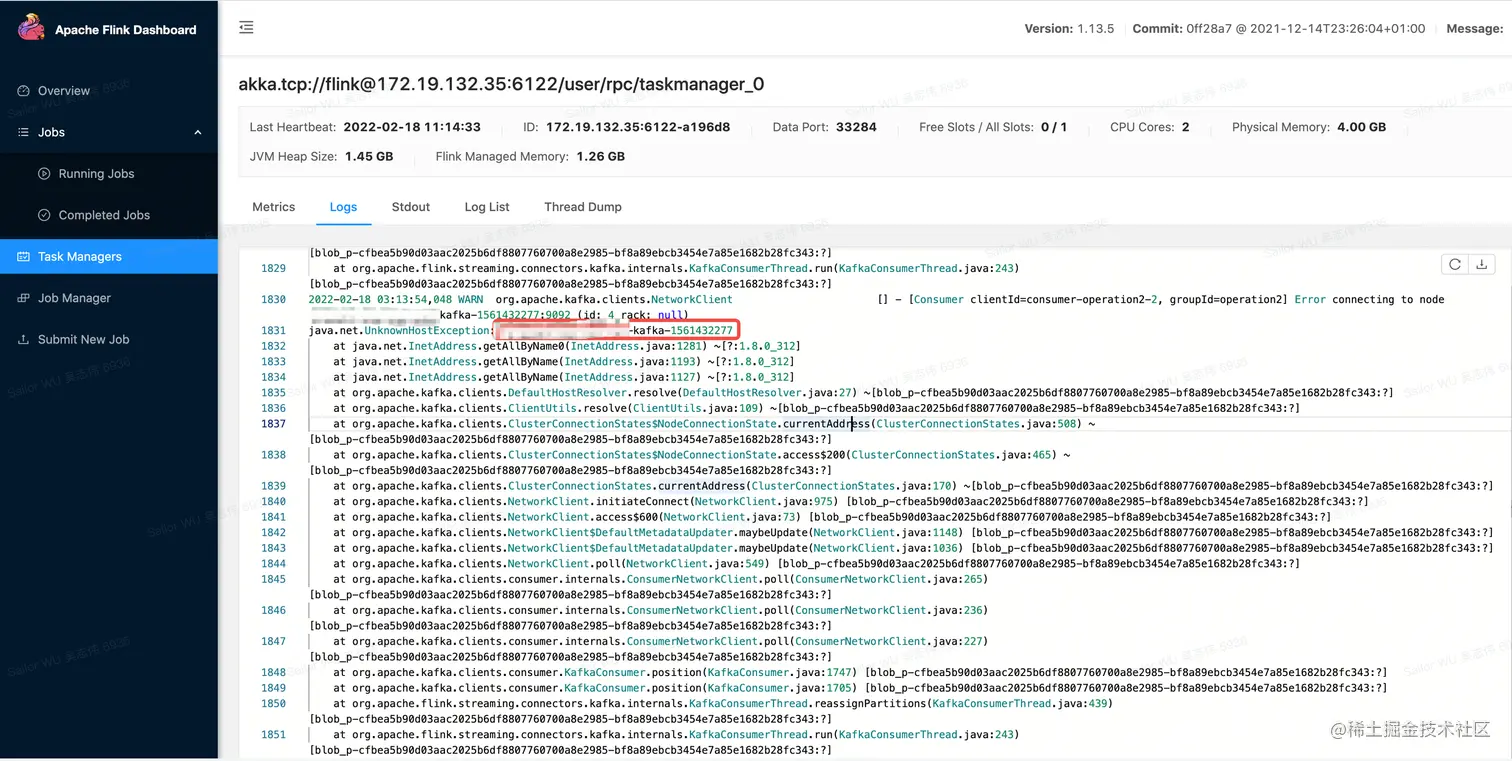Click the Flink Managed Memory value 1.26 GB
1512x761 pixels.
point(601,157)
